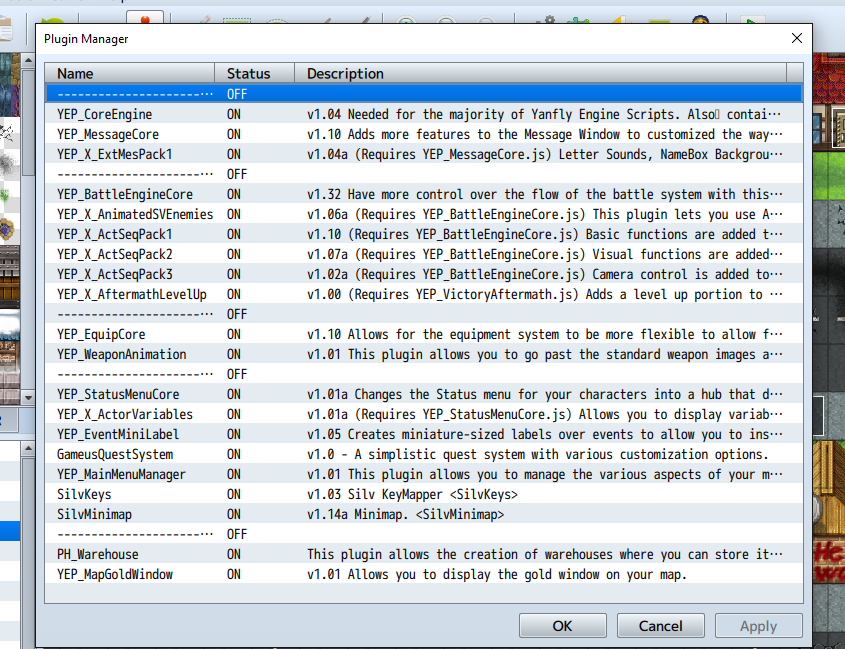The height and width of the screenshot is (649, 845).
Task: Select the YEP_MapGoldWindow plugin name
Action: [x=115, y=574]
